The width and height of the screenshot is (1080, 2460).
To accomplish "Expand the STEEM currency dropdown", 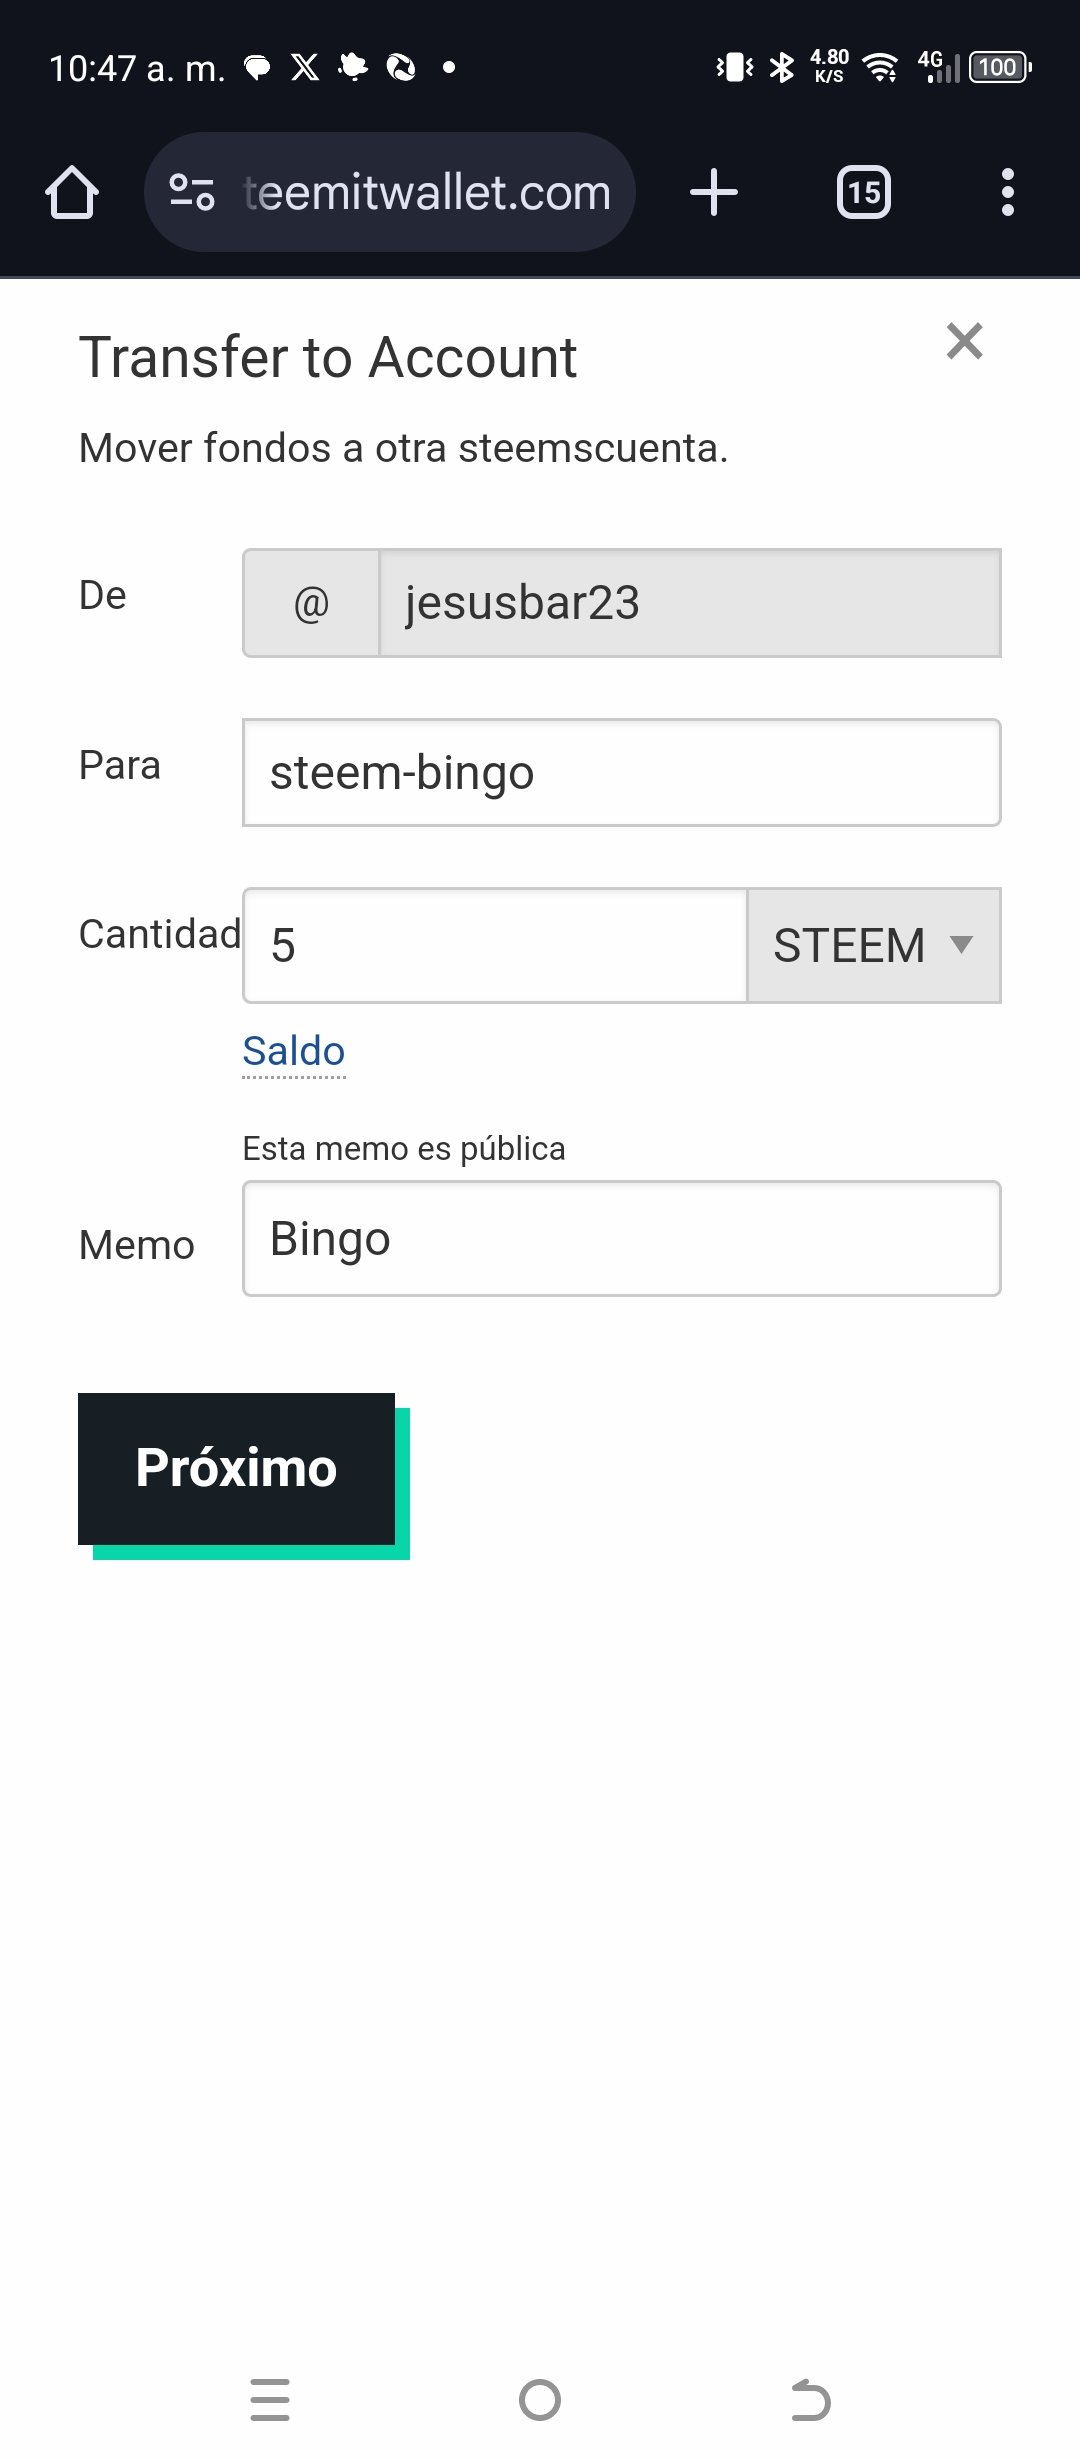I will [874, 945].
